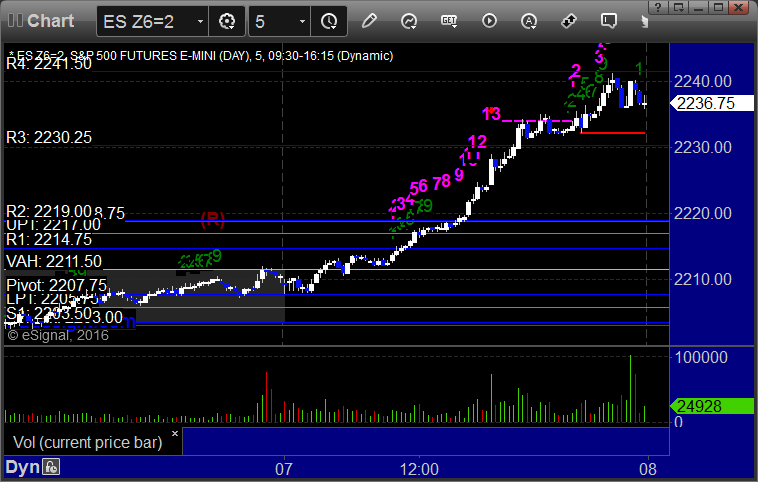Click the 2210.00 price axis label
The width and height of the screenshot is (758, 482).
click(702, 279)
